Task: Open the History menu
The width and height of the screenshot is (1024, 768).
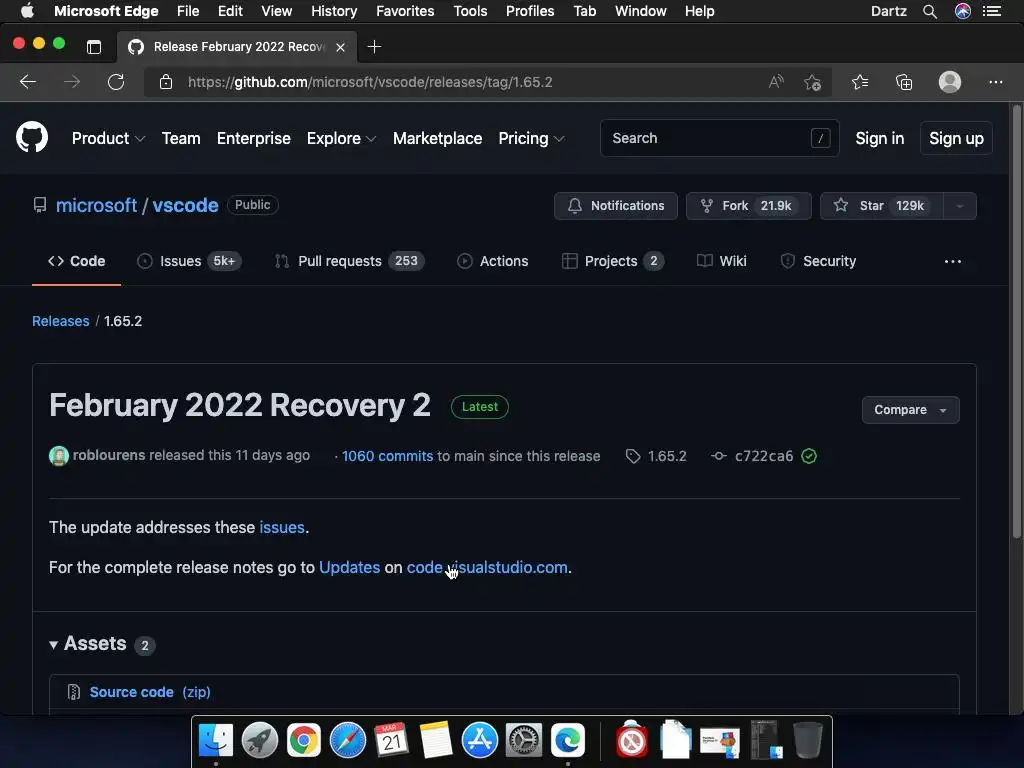Action: tap(334, 11)
